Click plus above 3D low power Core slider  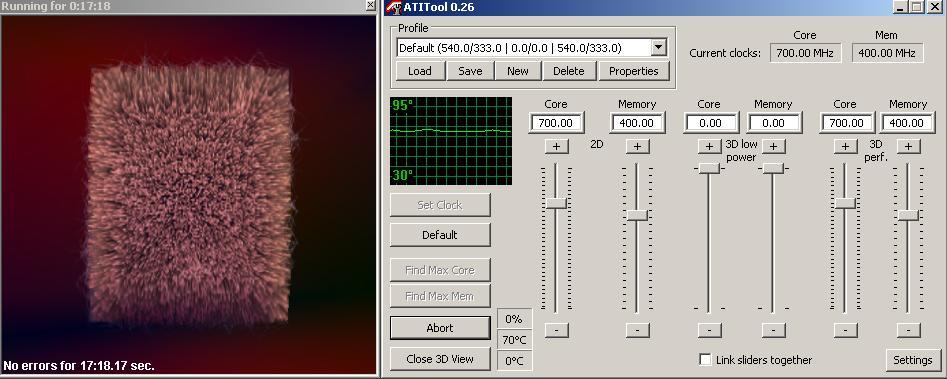(710, 147)
